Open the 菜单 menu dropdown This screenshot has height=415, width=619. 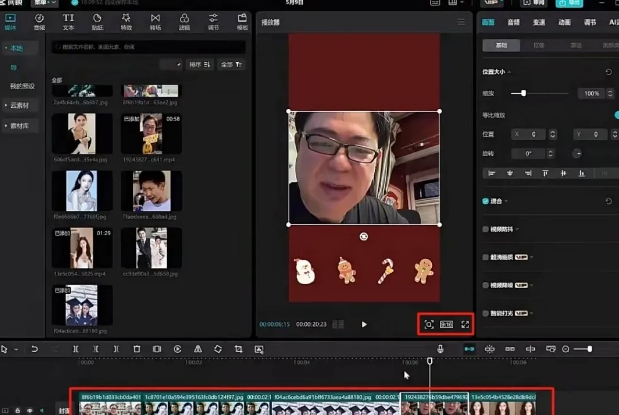point(45,3)
